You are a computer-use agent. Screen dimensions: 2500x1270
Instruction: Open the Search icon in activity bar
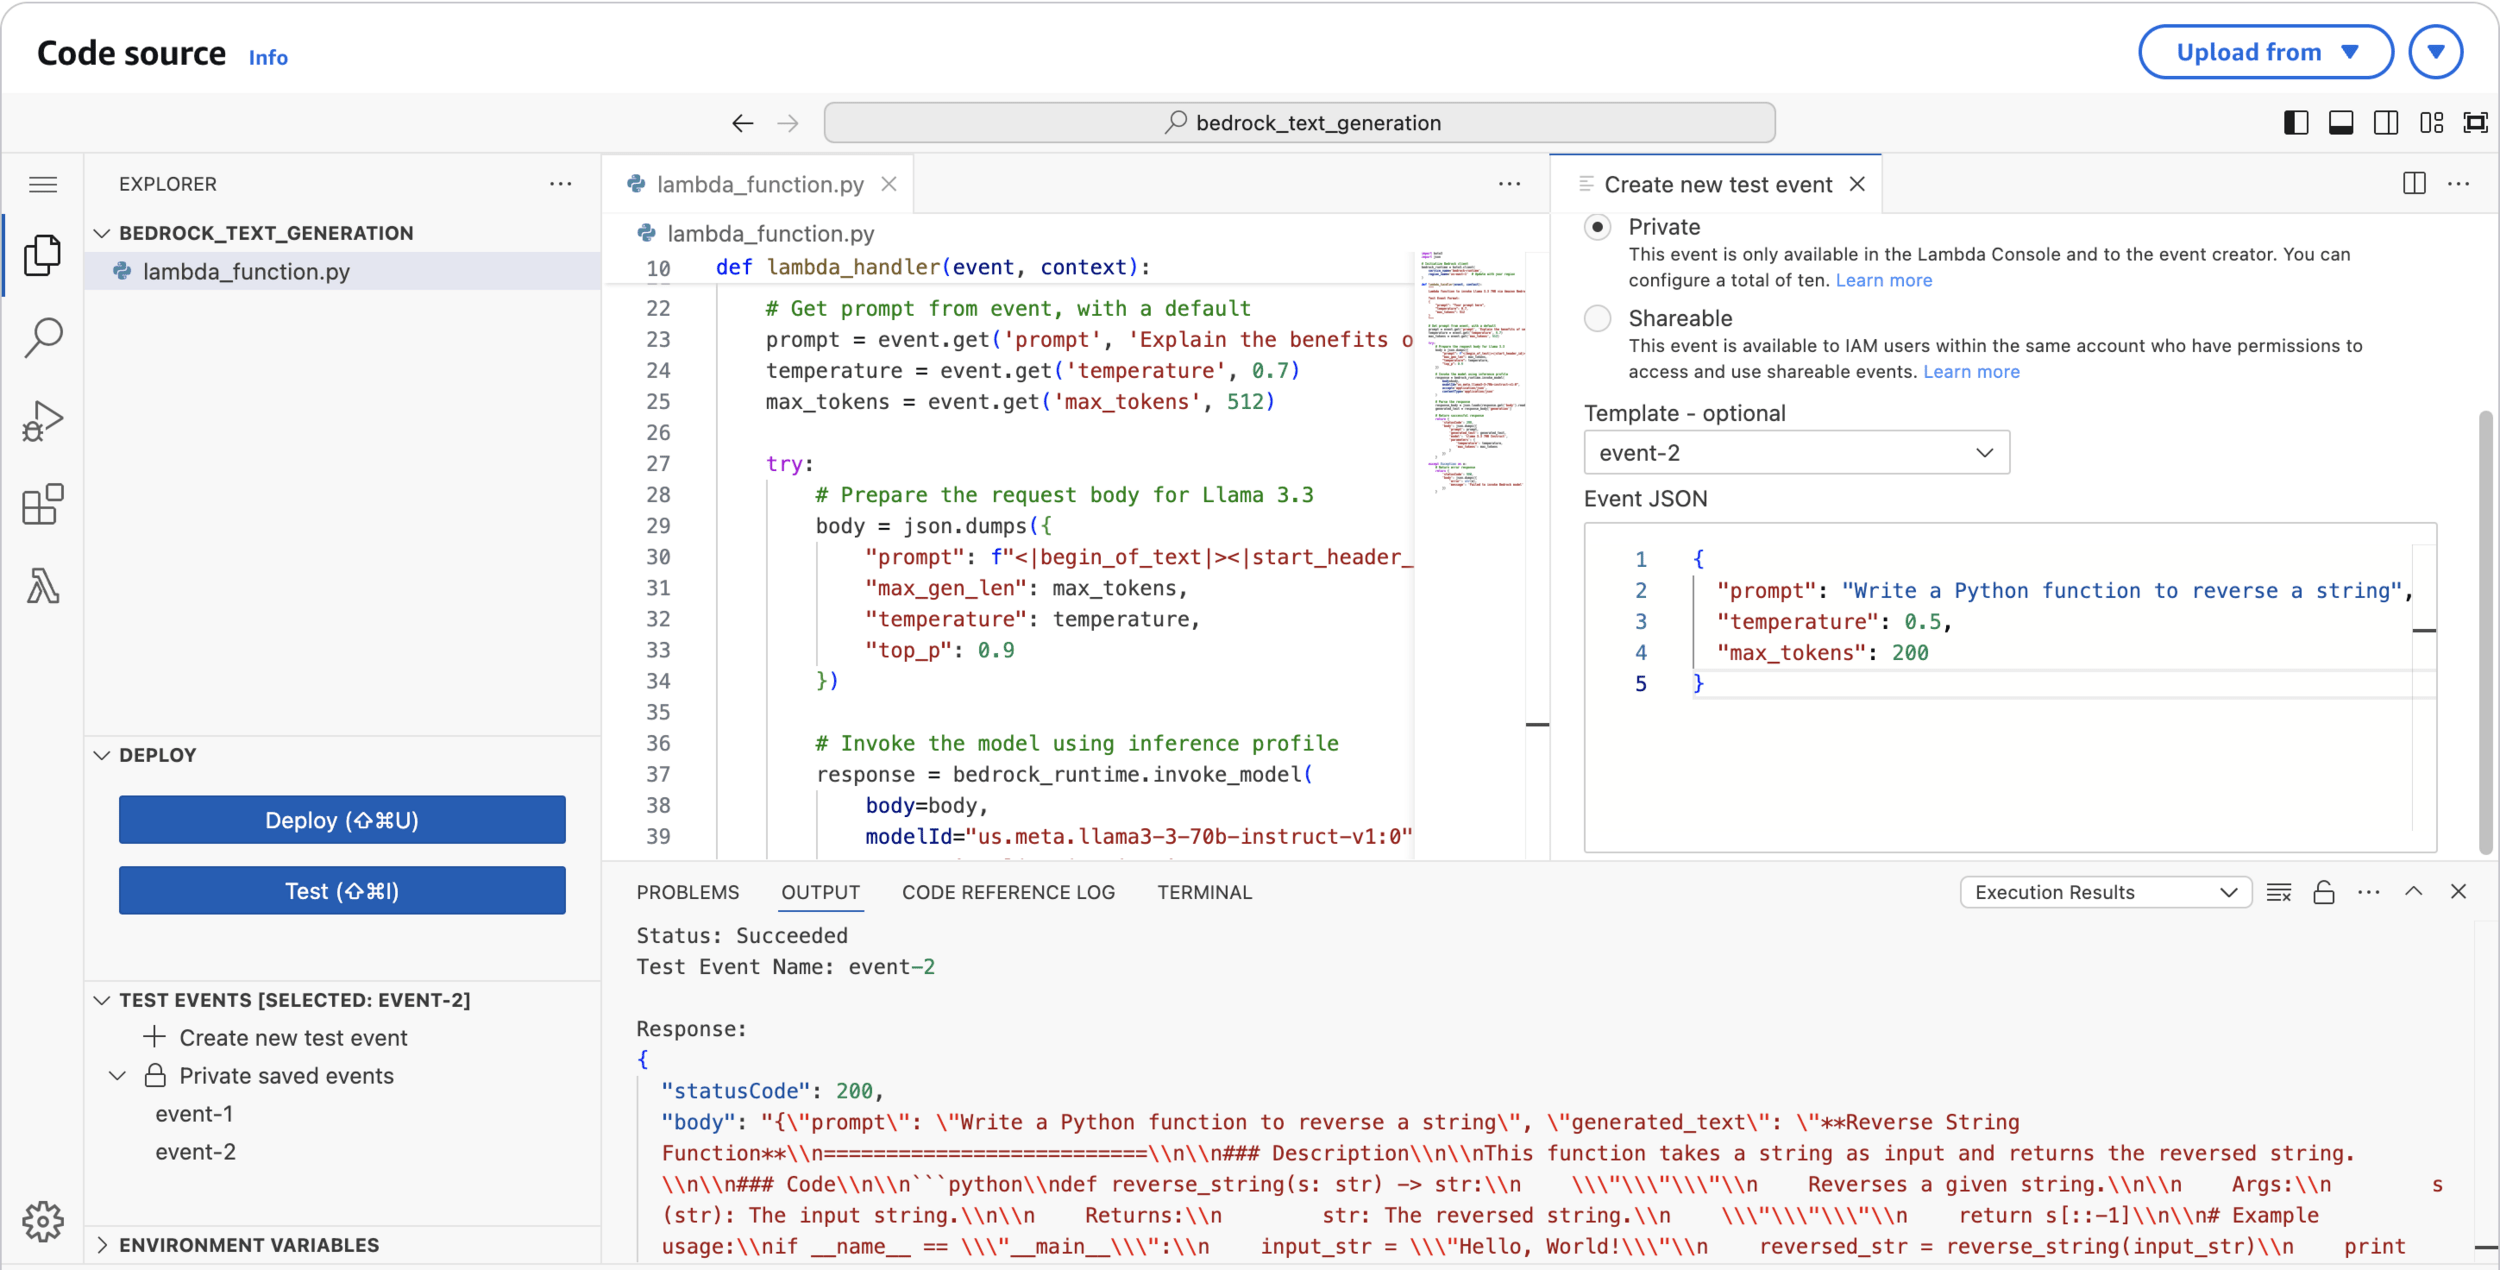click(x=43, y=337)
